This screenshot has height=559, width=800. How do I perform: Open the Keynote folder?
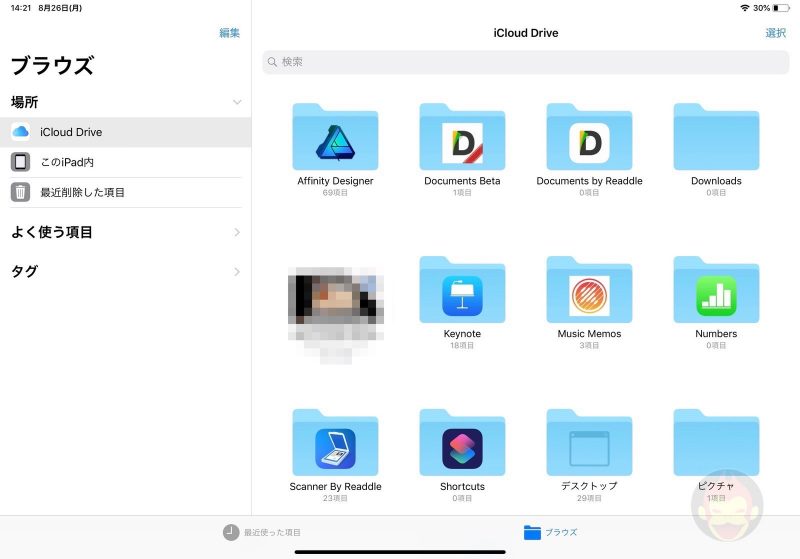click(462, 290)
